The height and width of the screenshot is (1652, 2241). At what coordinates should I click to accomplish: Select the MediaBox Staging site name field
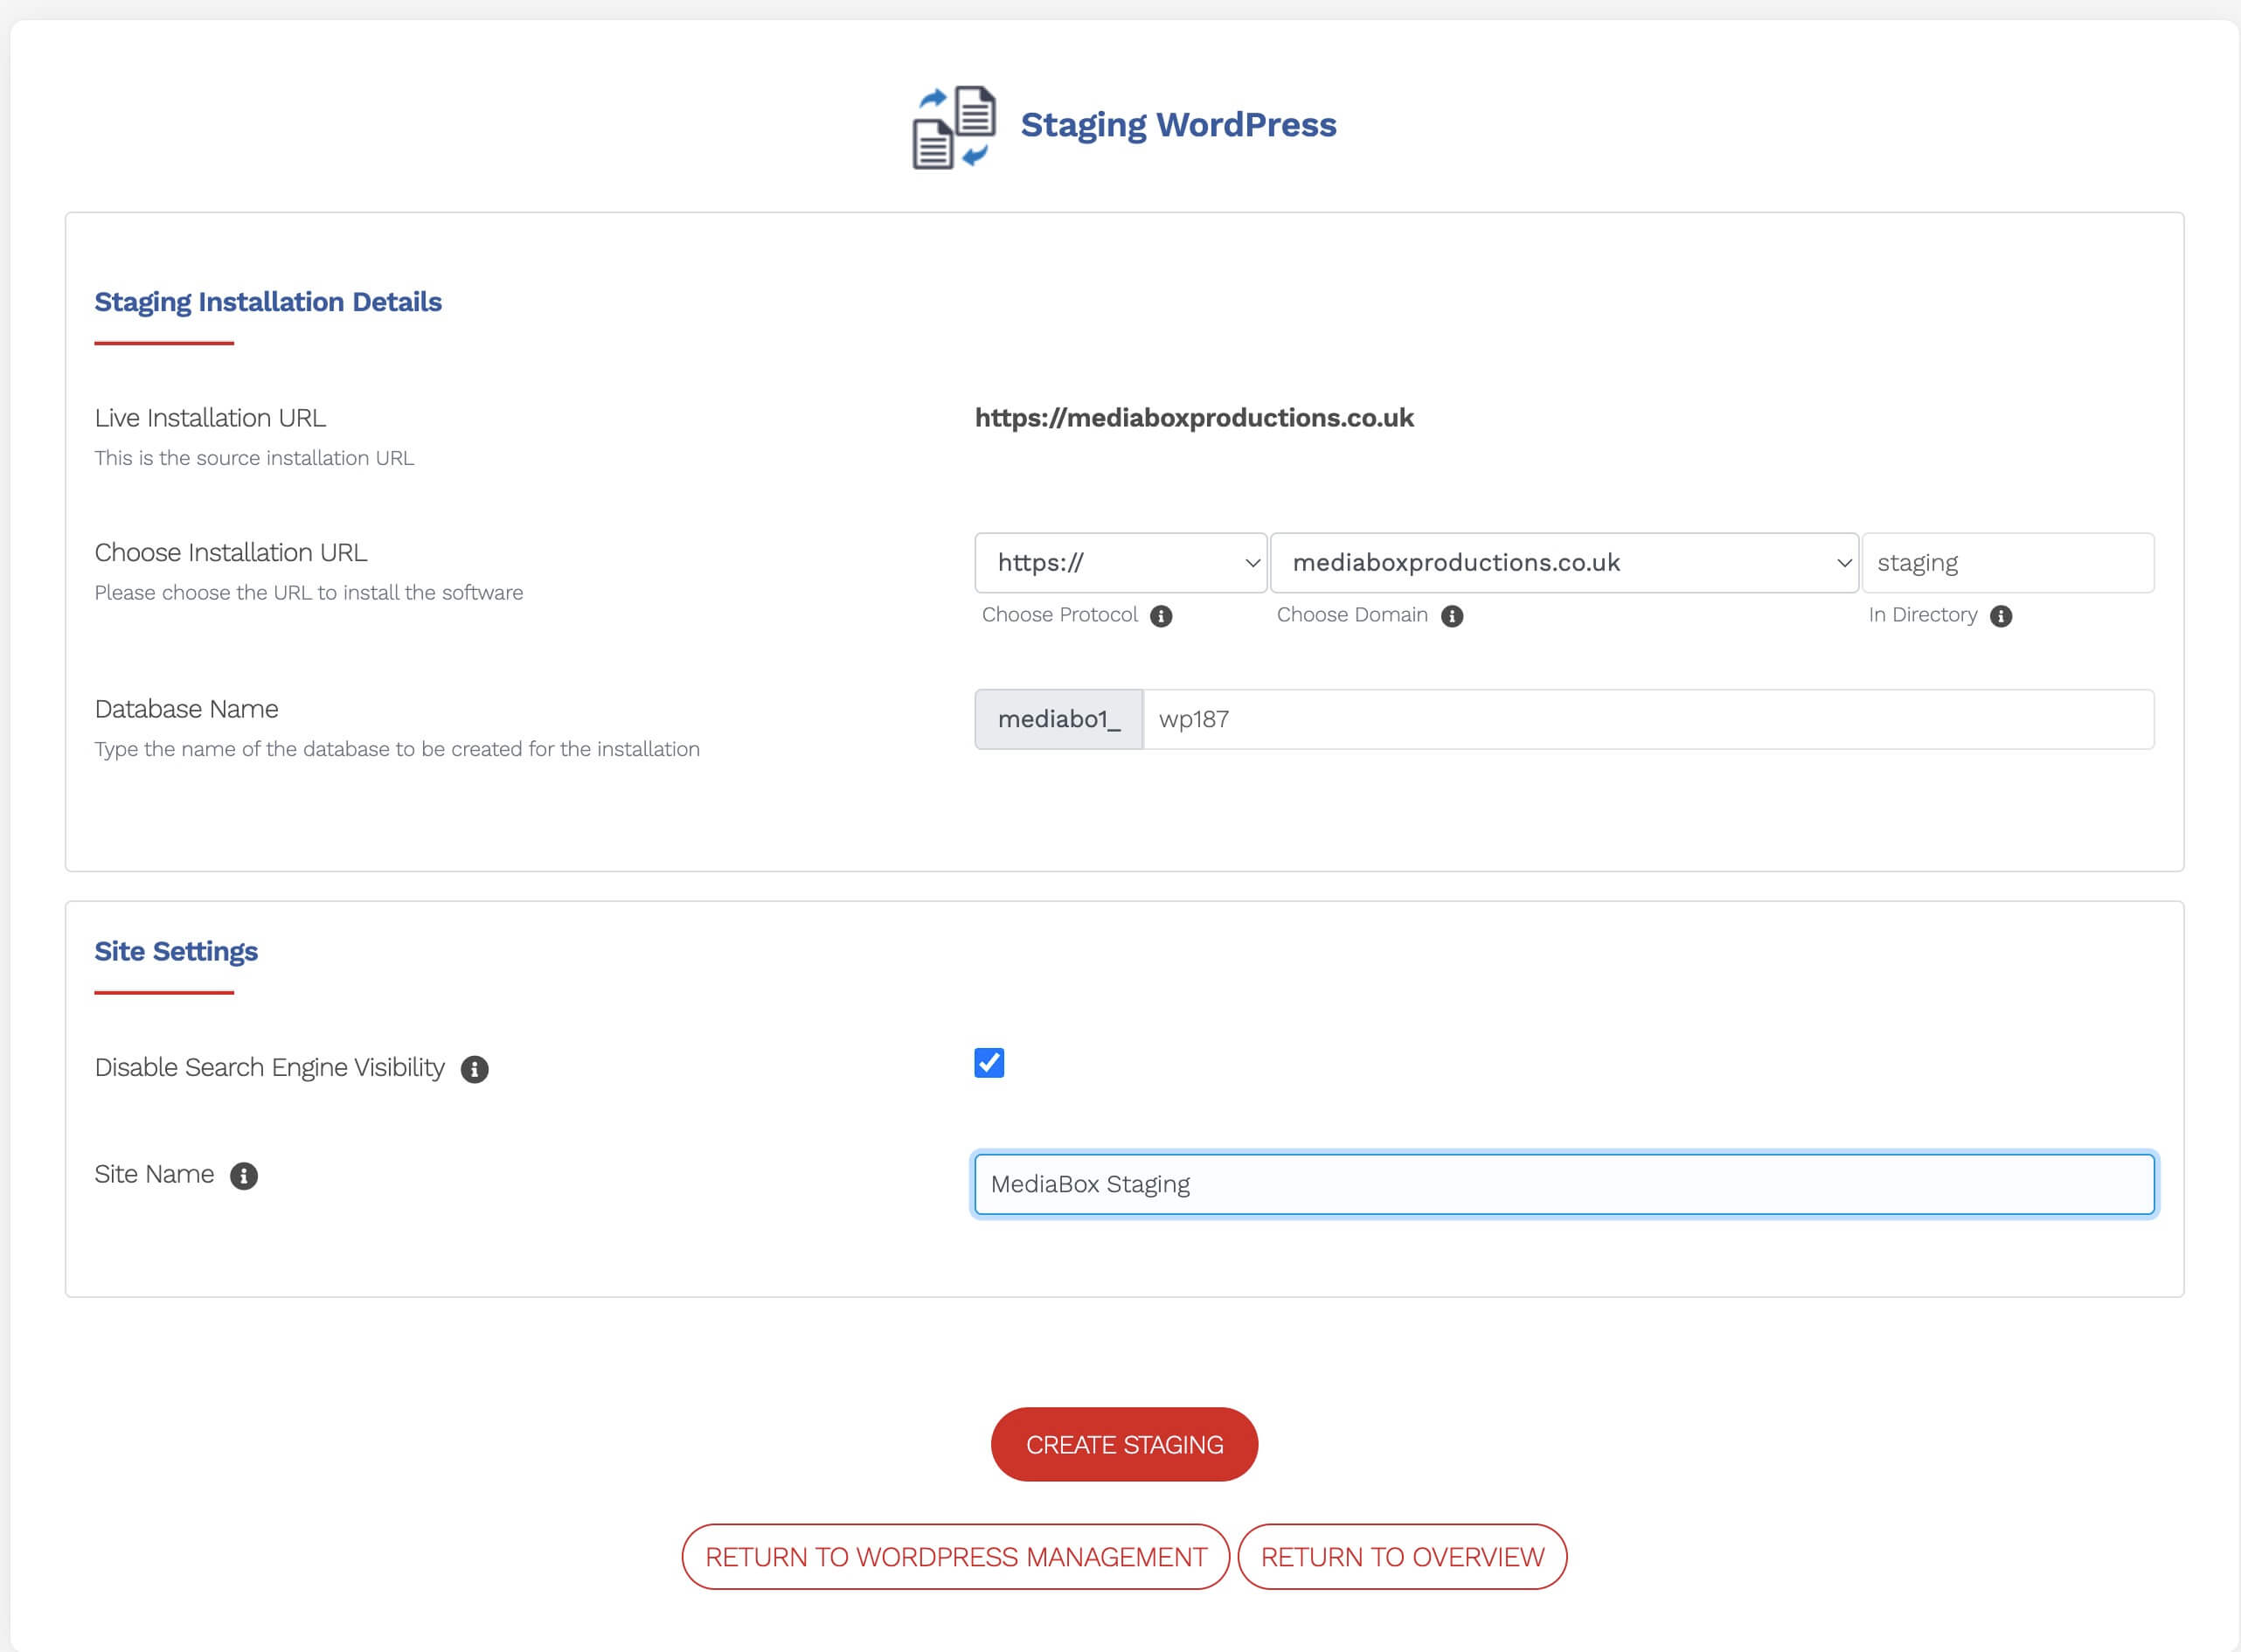[x=1565, y=1184]
